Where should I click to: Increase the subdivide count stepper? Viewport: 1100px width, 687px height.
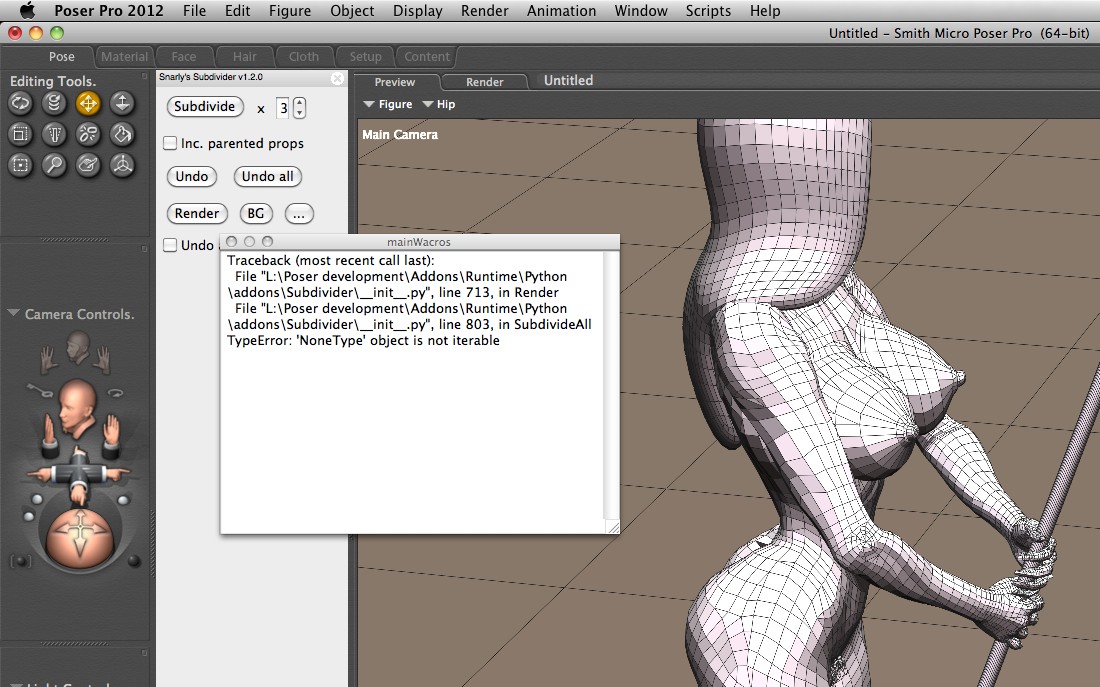coord(299,103)
